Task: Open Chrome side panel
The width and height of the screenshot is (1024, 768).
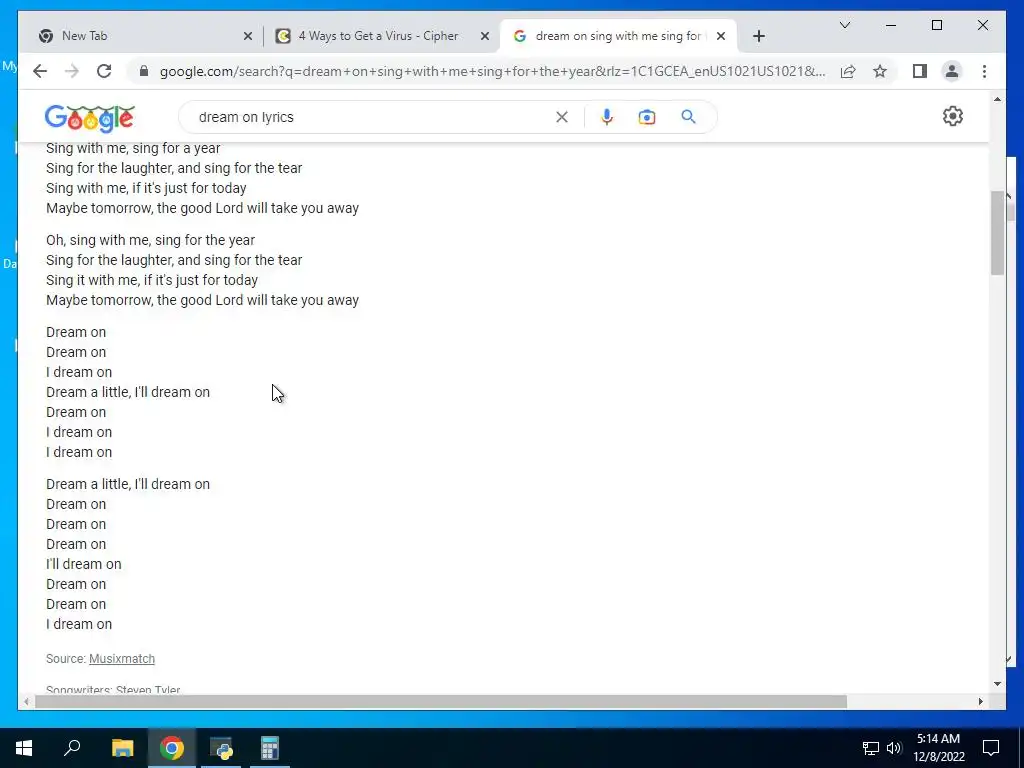Action: tap(920, 71)
